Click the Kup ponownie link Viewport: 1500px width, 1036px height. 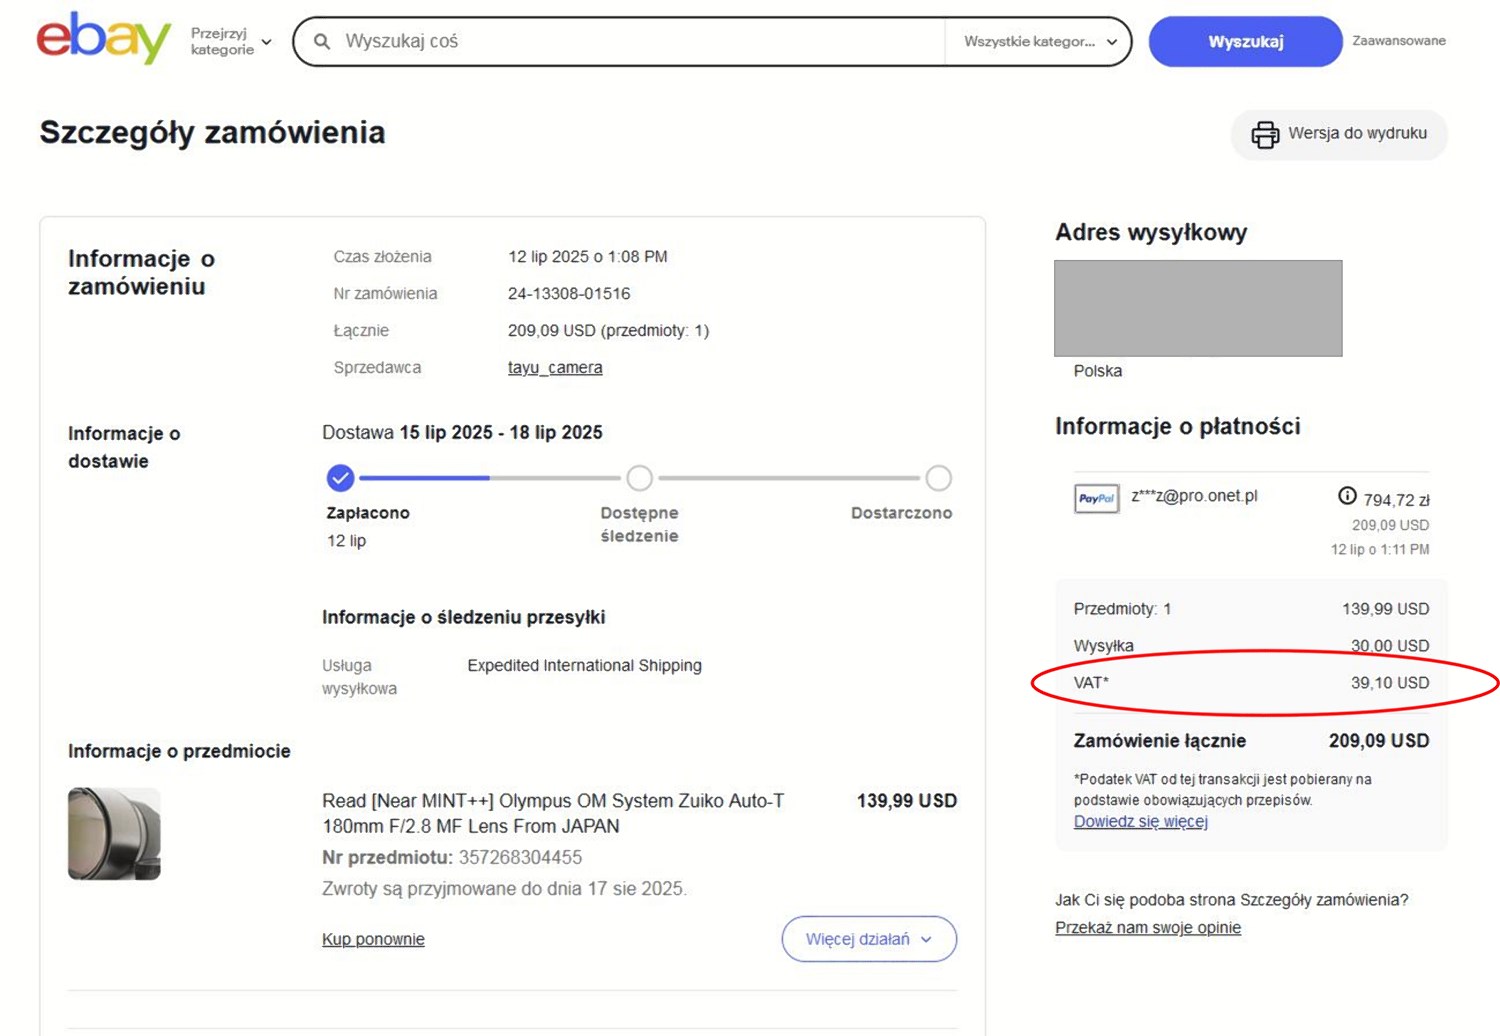coord(373,939)
